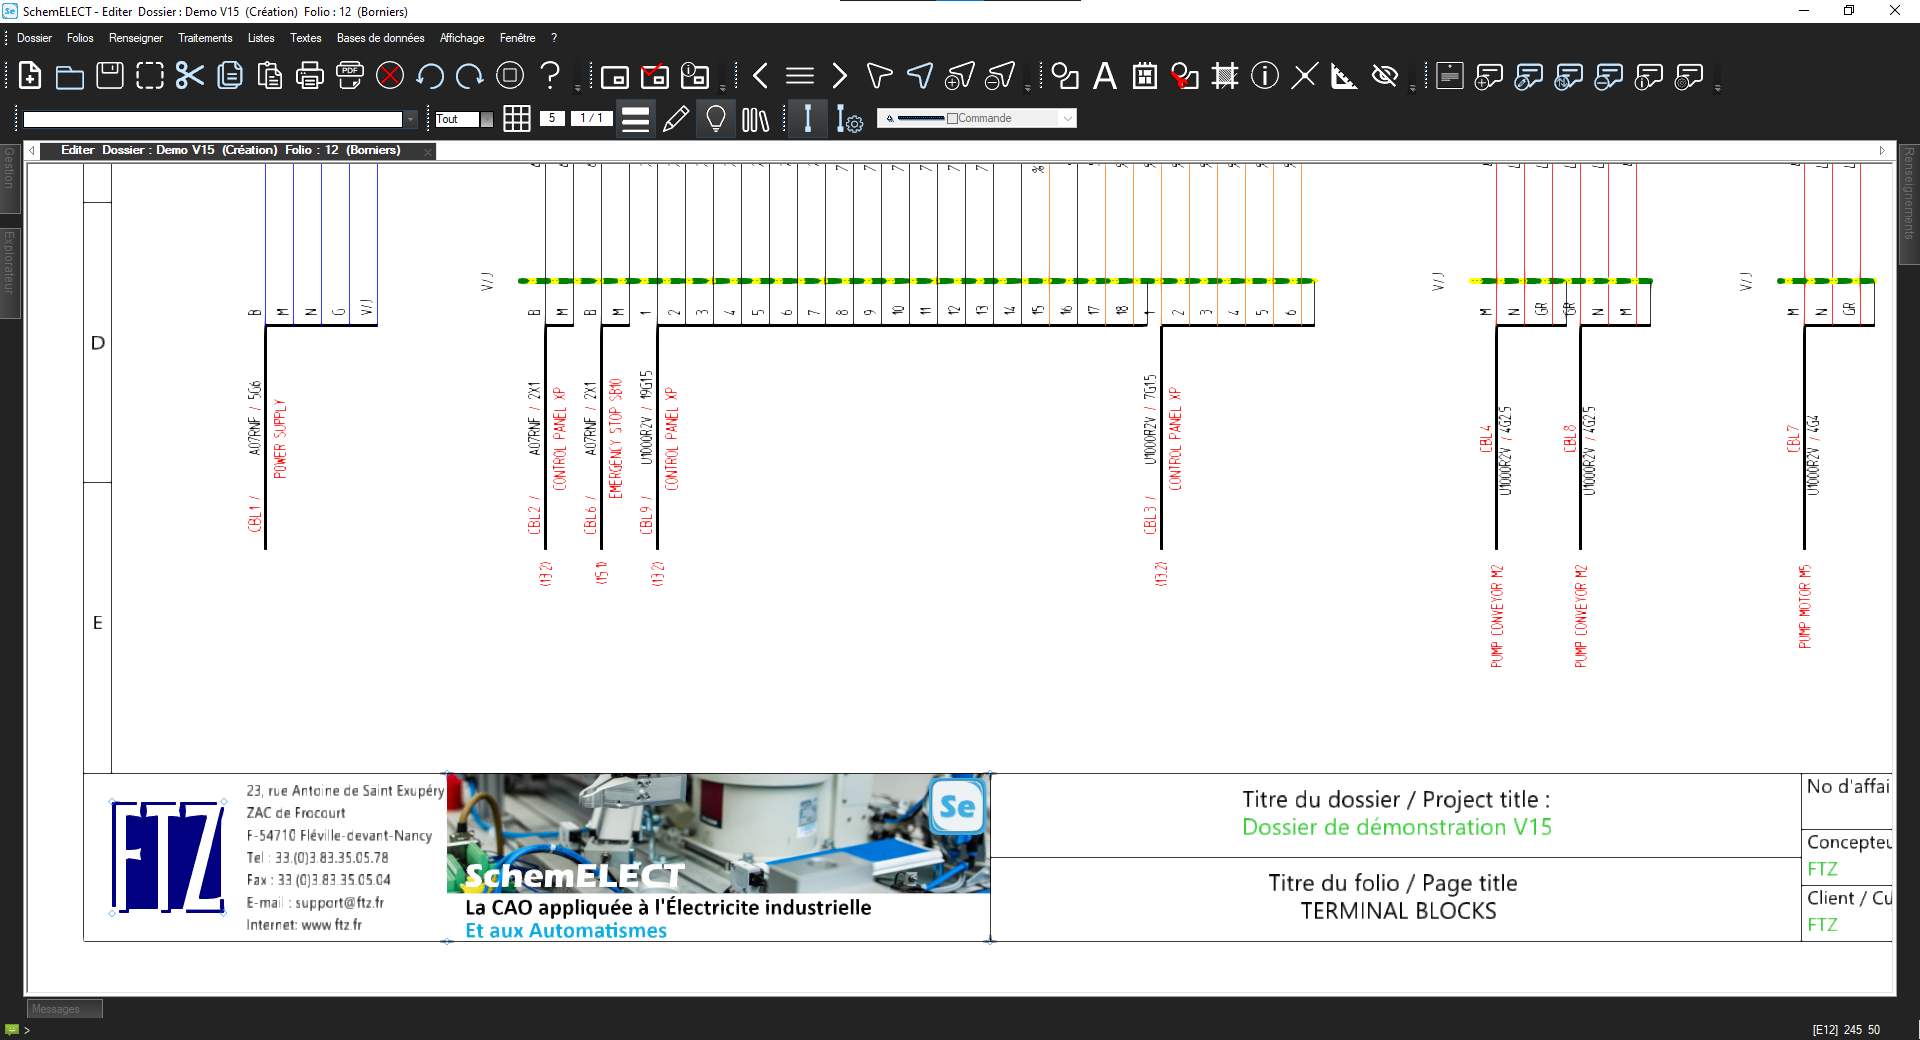
Task: Open the Bases de données menu
Action: [x=380, y=38]
